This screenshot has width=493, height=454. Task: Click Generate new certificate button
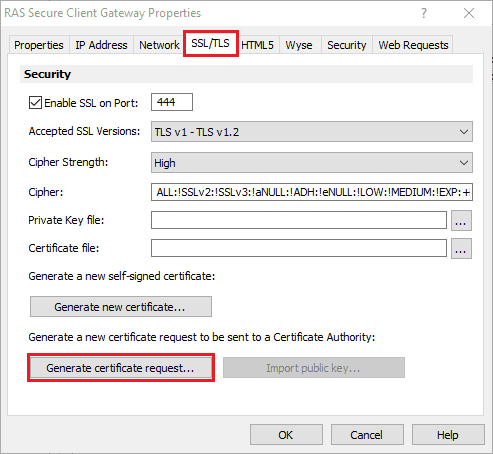pos(121,307)
